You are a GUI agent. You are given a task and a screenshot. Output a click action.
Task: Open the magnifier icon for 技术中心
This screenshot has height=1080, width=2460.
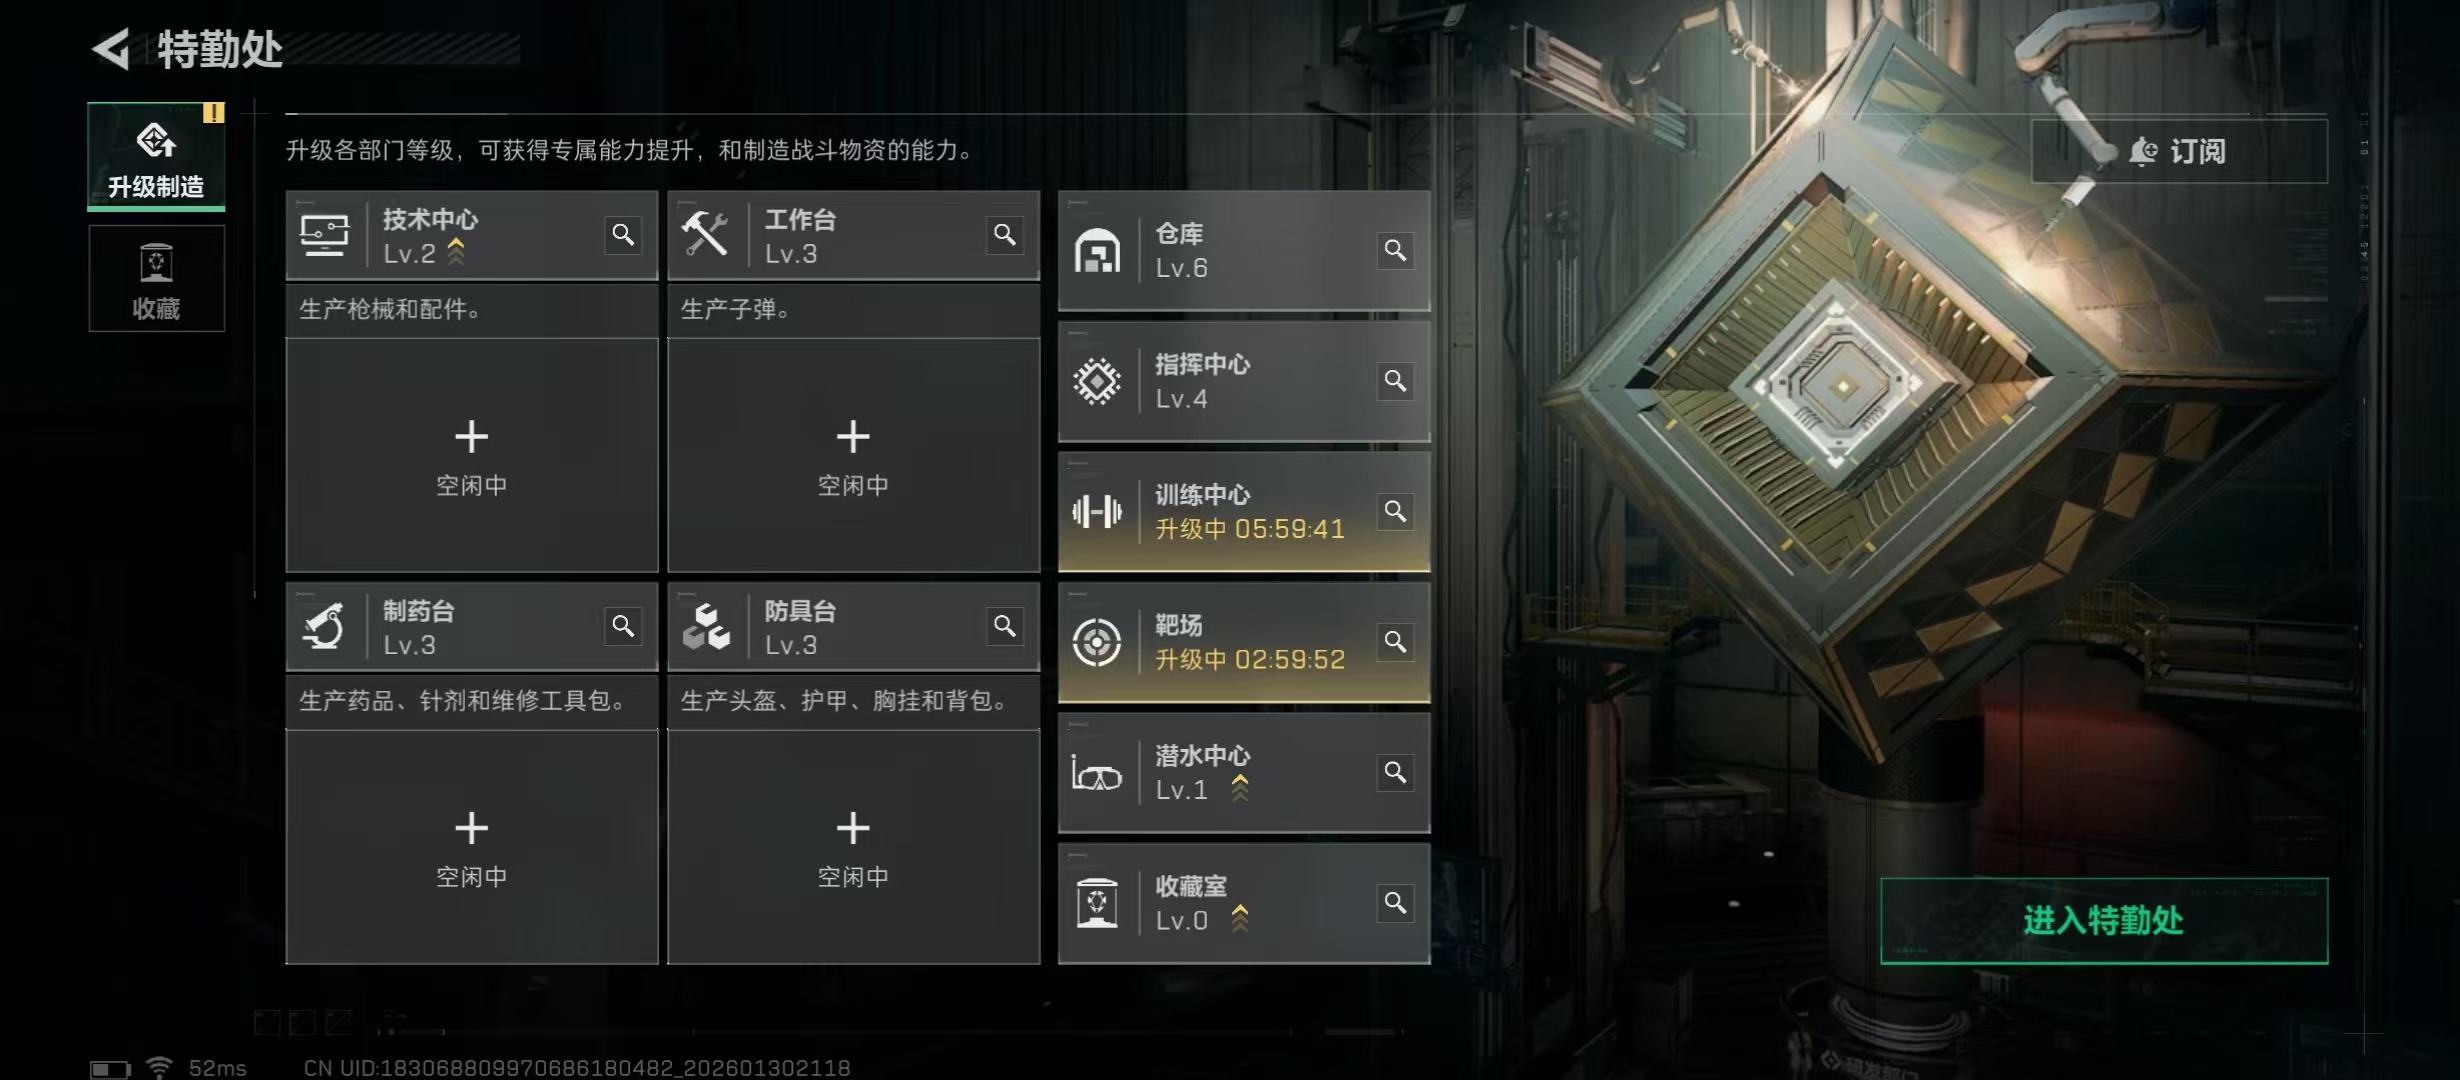pyautogui.click(x=623, y=235)
